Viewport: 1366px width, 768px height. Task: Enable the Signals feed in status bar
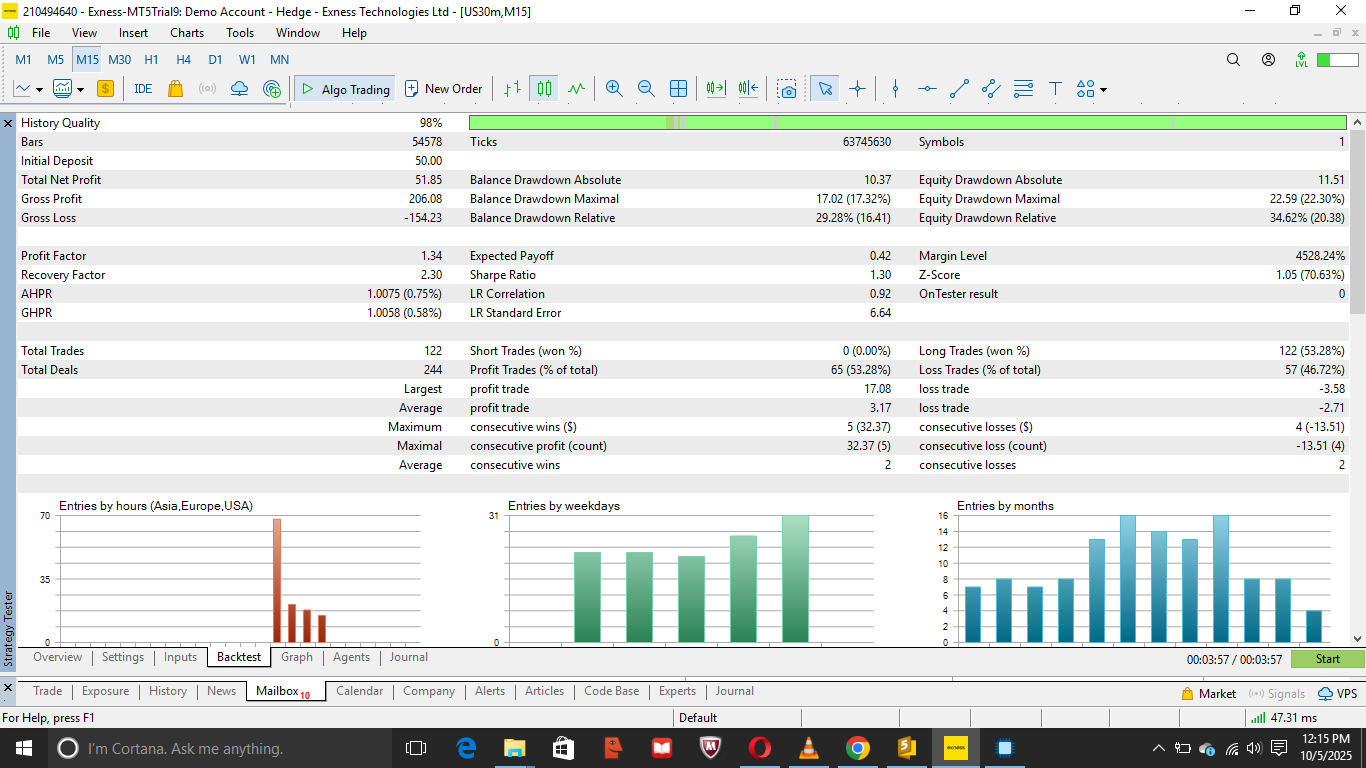(x=1276, y=693)
